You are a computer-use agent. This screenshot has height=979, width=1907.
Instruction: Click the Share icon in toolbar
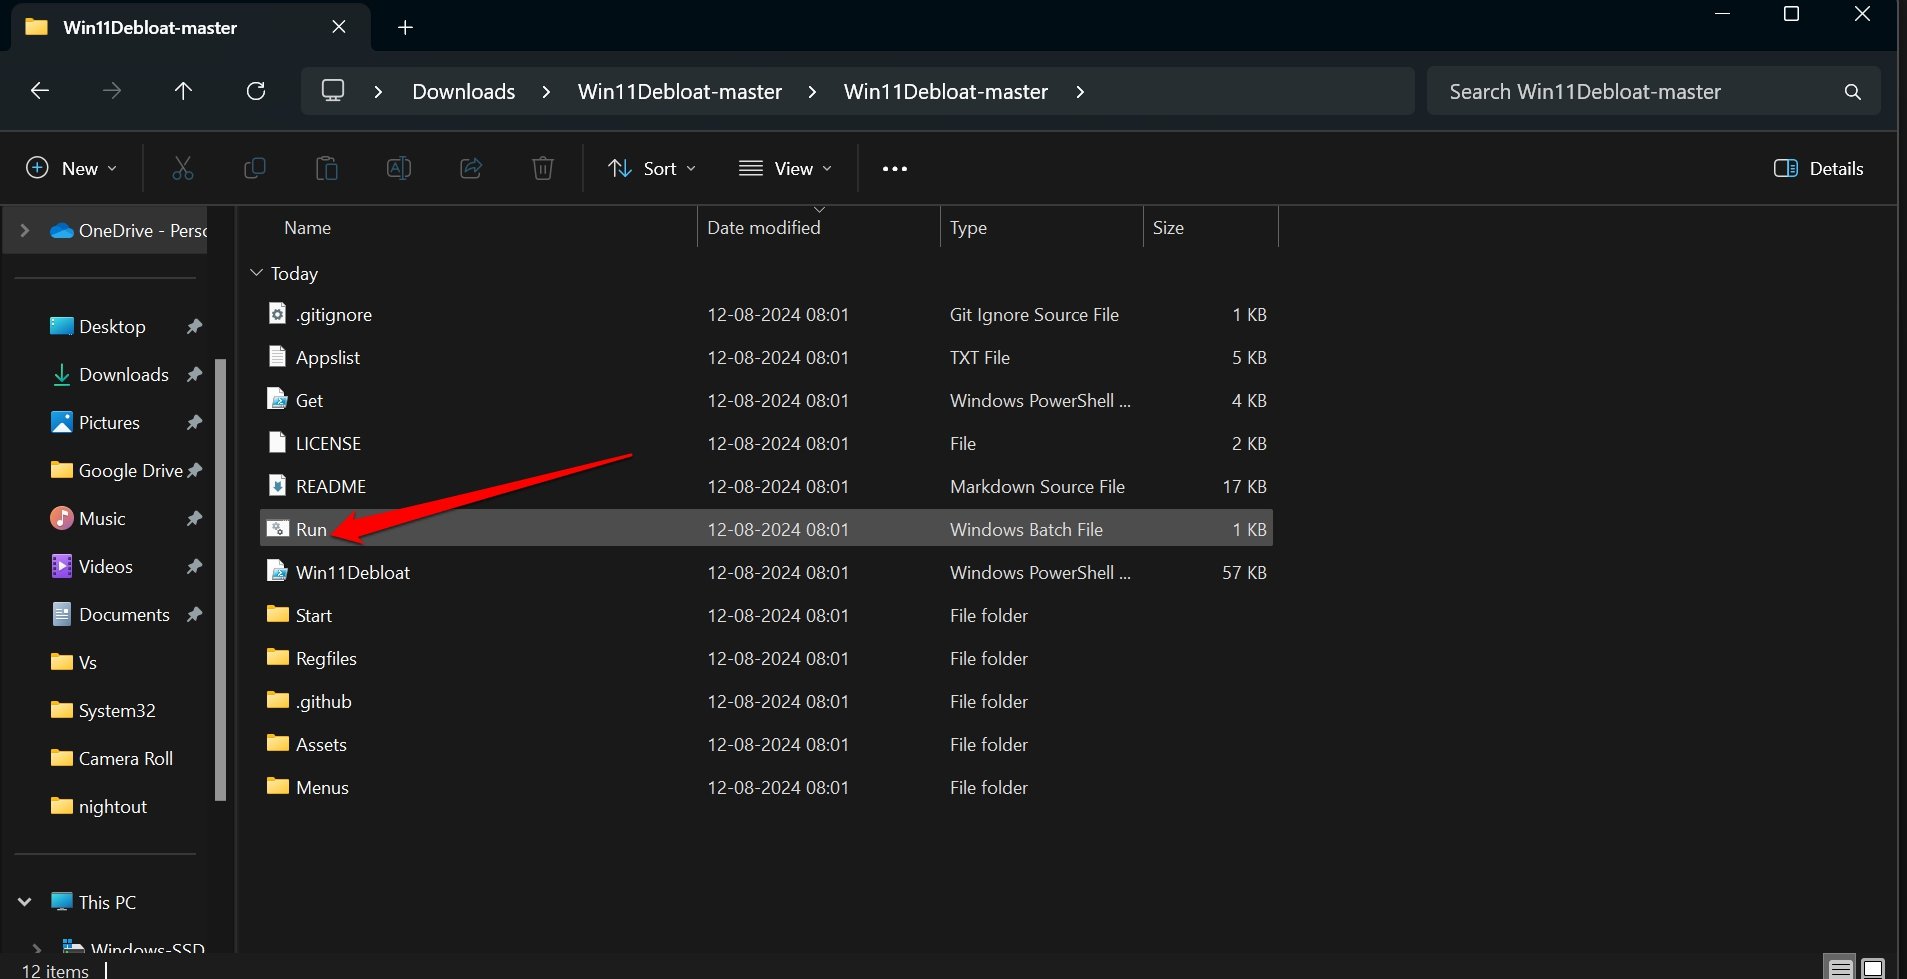point(471,168)
